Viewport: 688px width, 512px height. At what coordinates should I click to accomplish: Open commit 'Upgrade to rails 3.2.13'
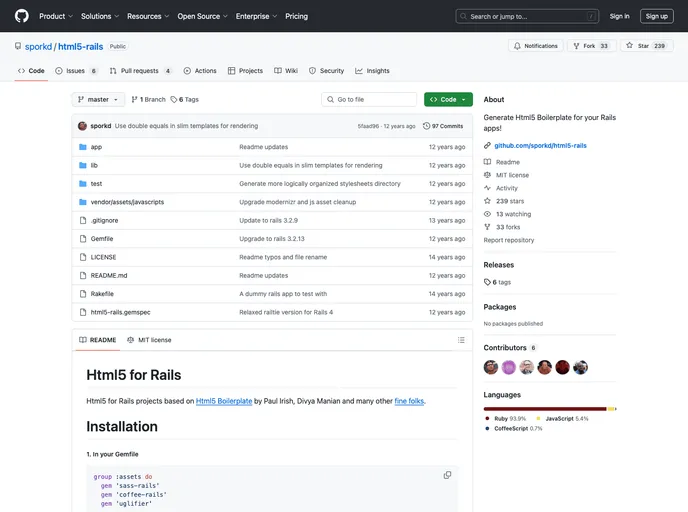[x=272, y=239]
